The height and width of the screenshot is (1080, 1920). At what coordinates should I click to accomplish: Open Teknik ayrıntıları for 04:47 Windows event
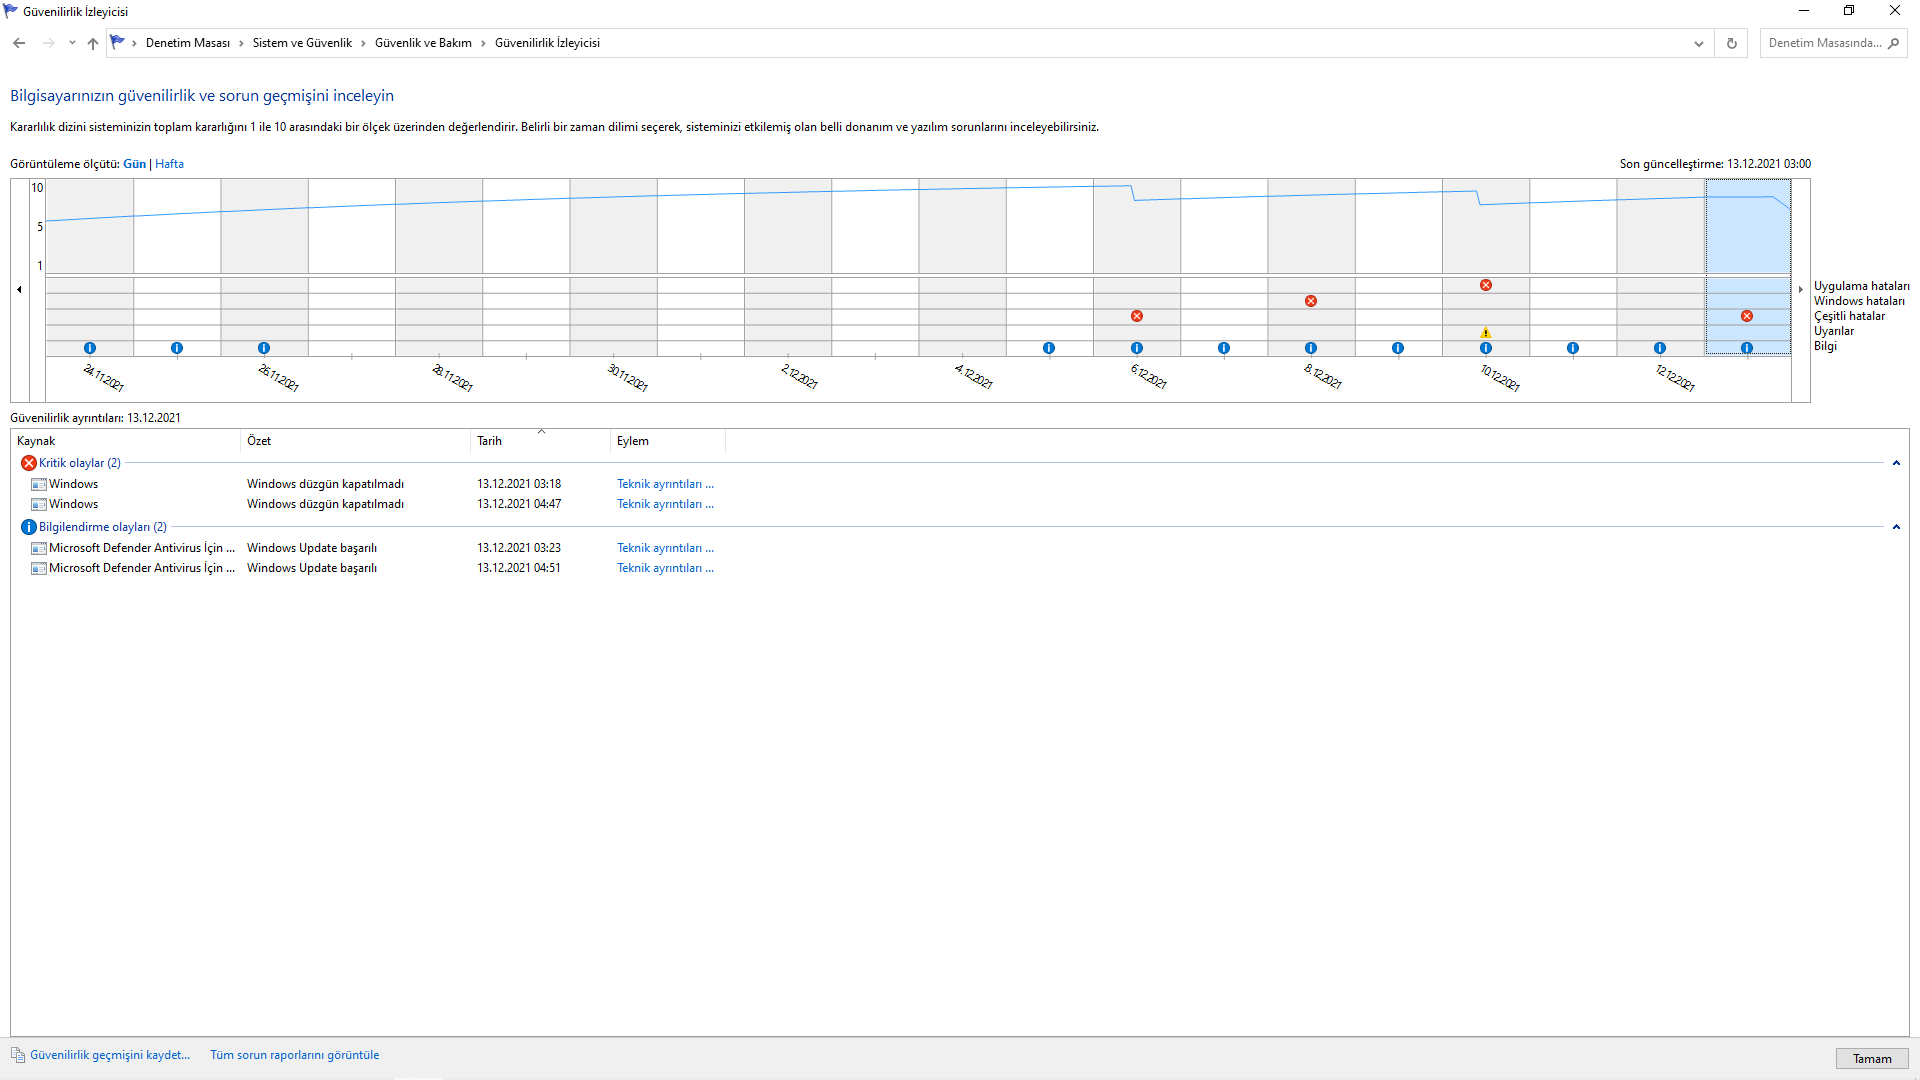pyautogui.click(x=665, y=504)
